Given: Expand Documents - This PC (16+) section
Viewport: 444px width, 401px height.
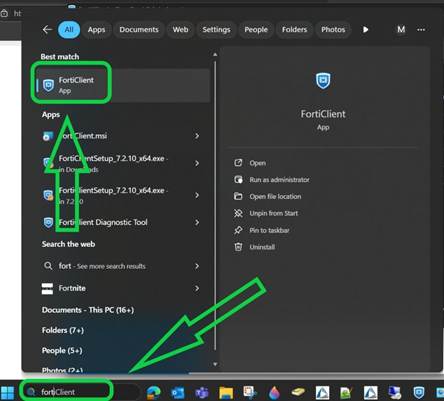Looking at the screenshot, I should (x=88, y=310).
